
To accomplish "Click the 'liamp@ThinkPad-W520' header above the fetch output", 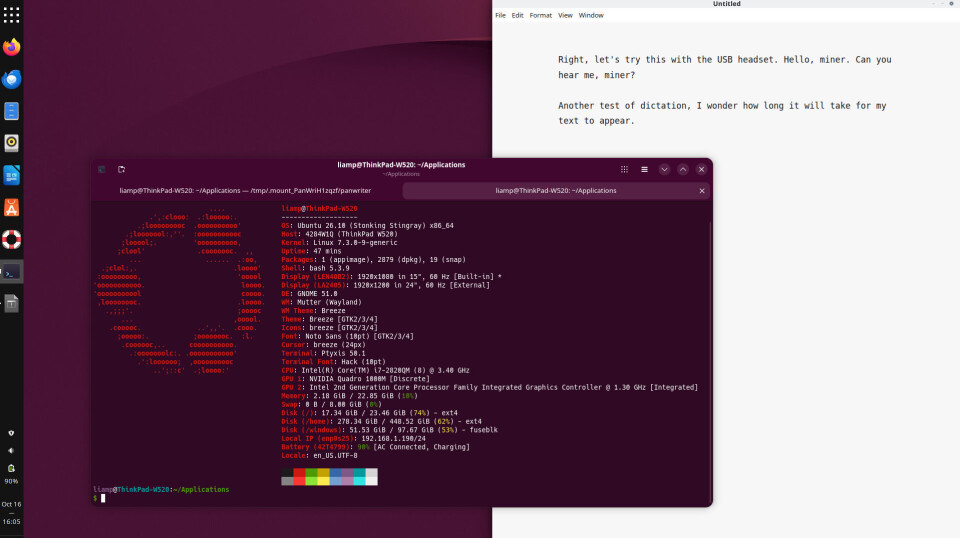I will pos(319,209).
